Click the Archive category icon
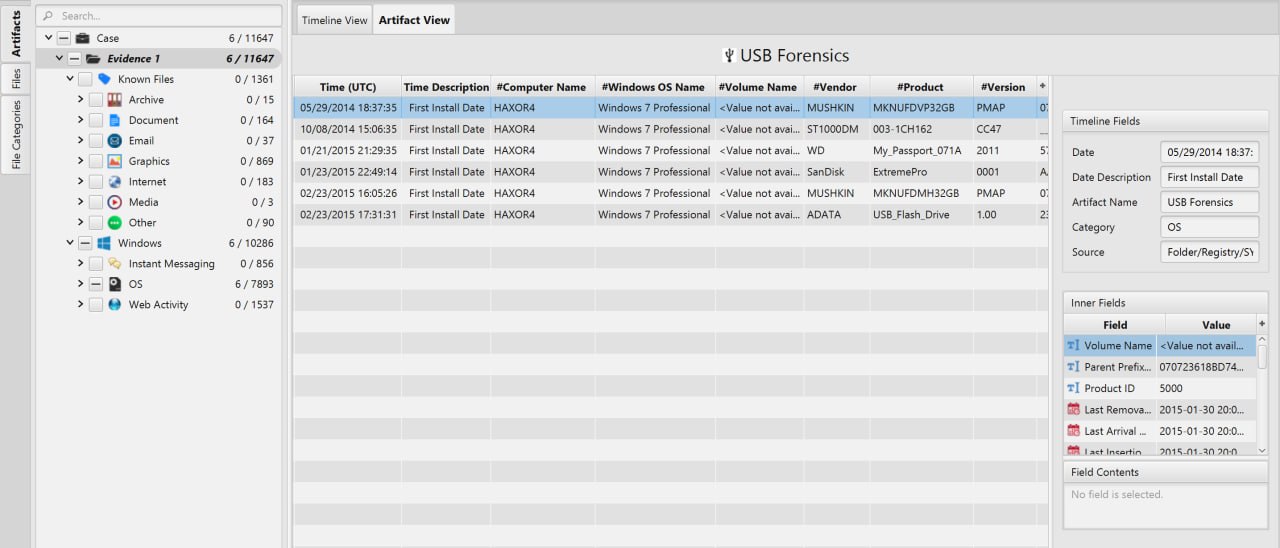The height and width of the screenshot is (548, 1280). tap(115, 100)
